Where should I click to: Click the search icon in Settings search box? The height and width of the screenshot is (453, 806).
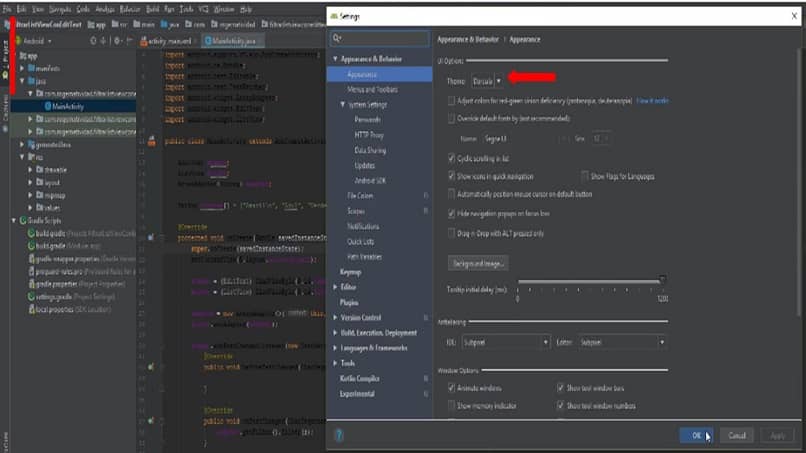coord(336,38)
